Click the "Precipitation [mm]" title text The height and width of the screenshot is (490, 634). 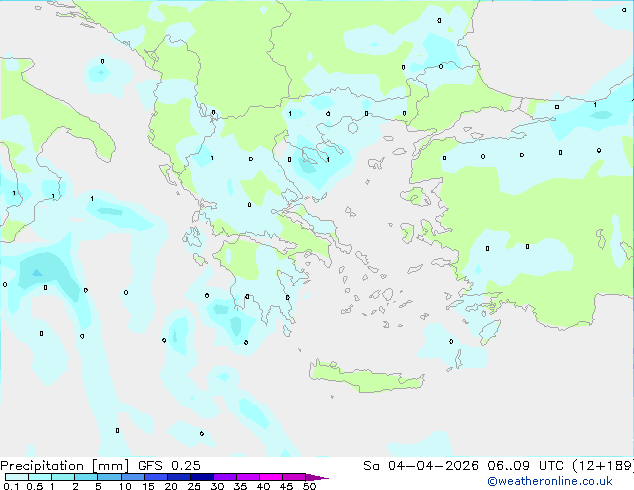[65, 466]
